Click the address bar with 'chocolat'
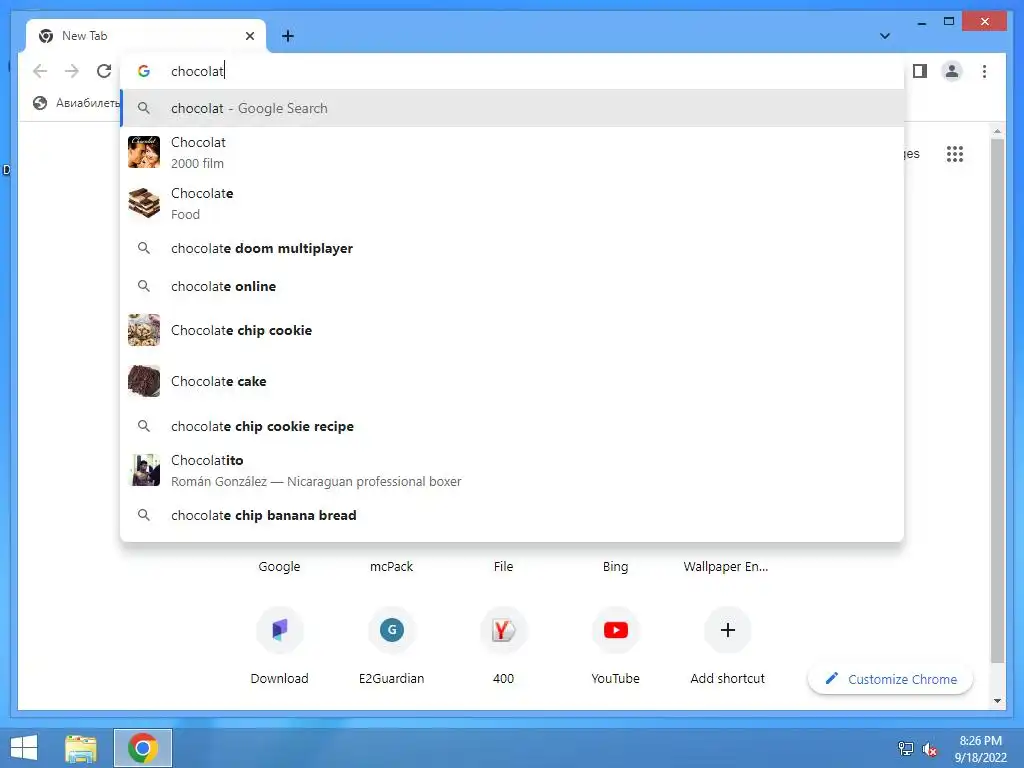The width and height of the screenshot is (1024, 768). pos(512,71)
